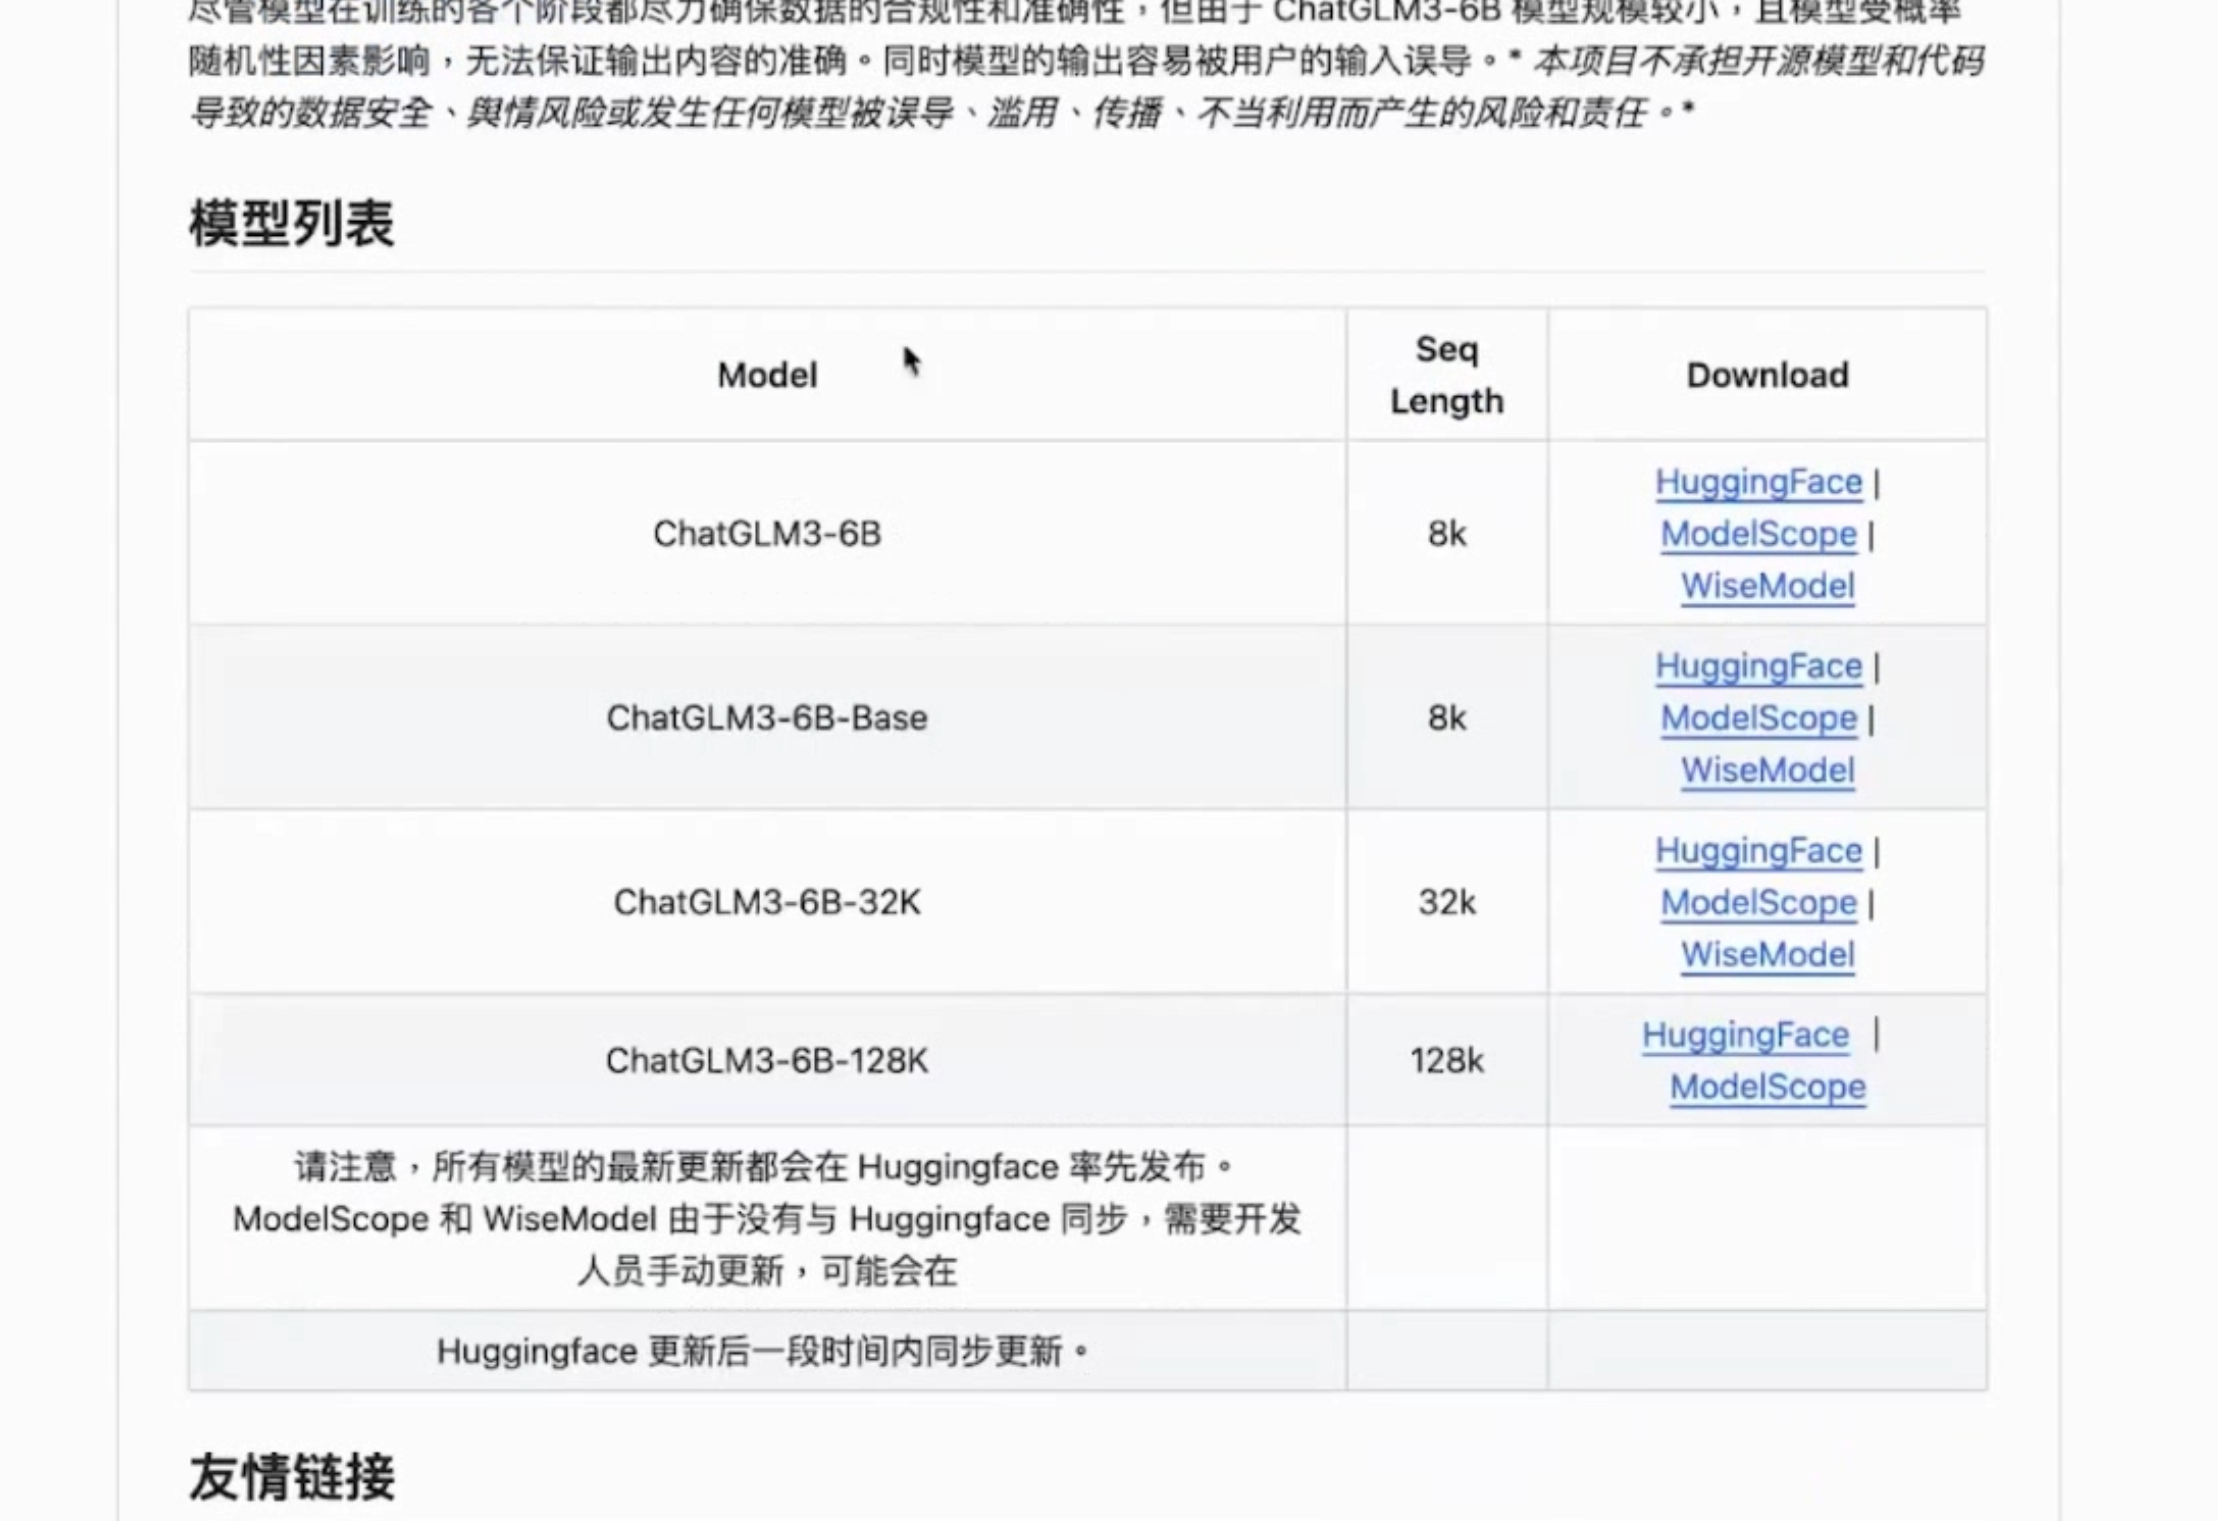Open HuggingFace link for ChatGLM3-6B-Base

tap(1757, 666)
